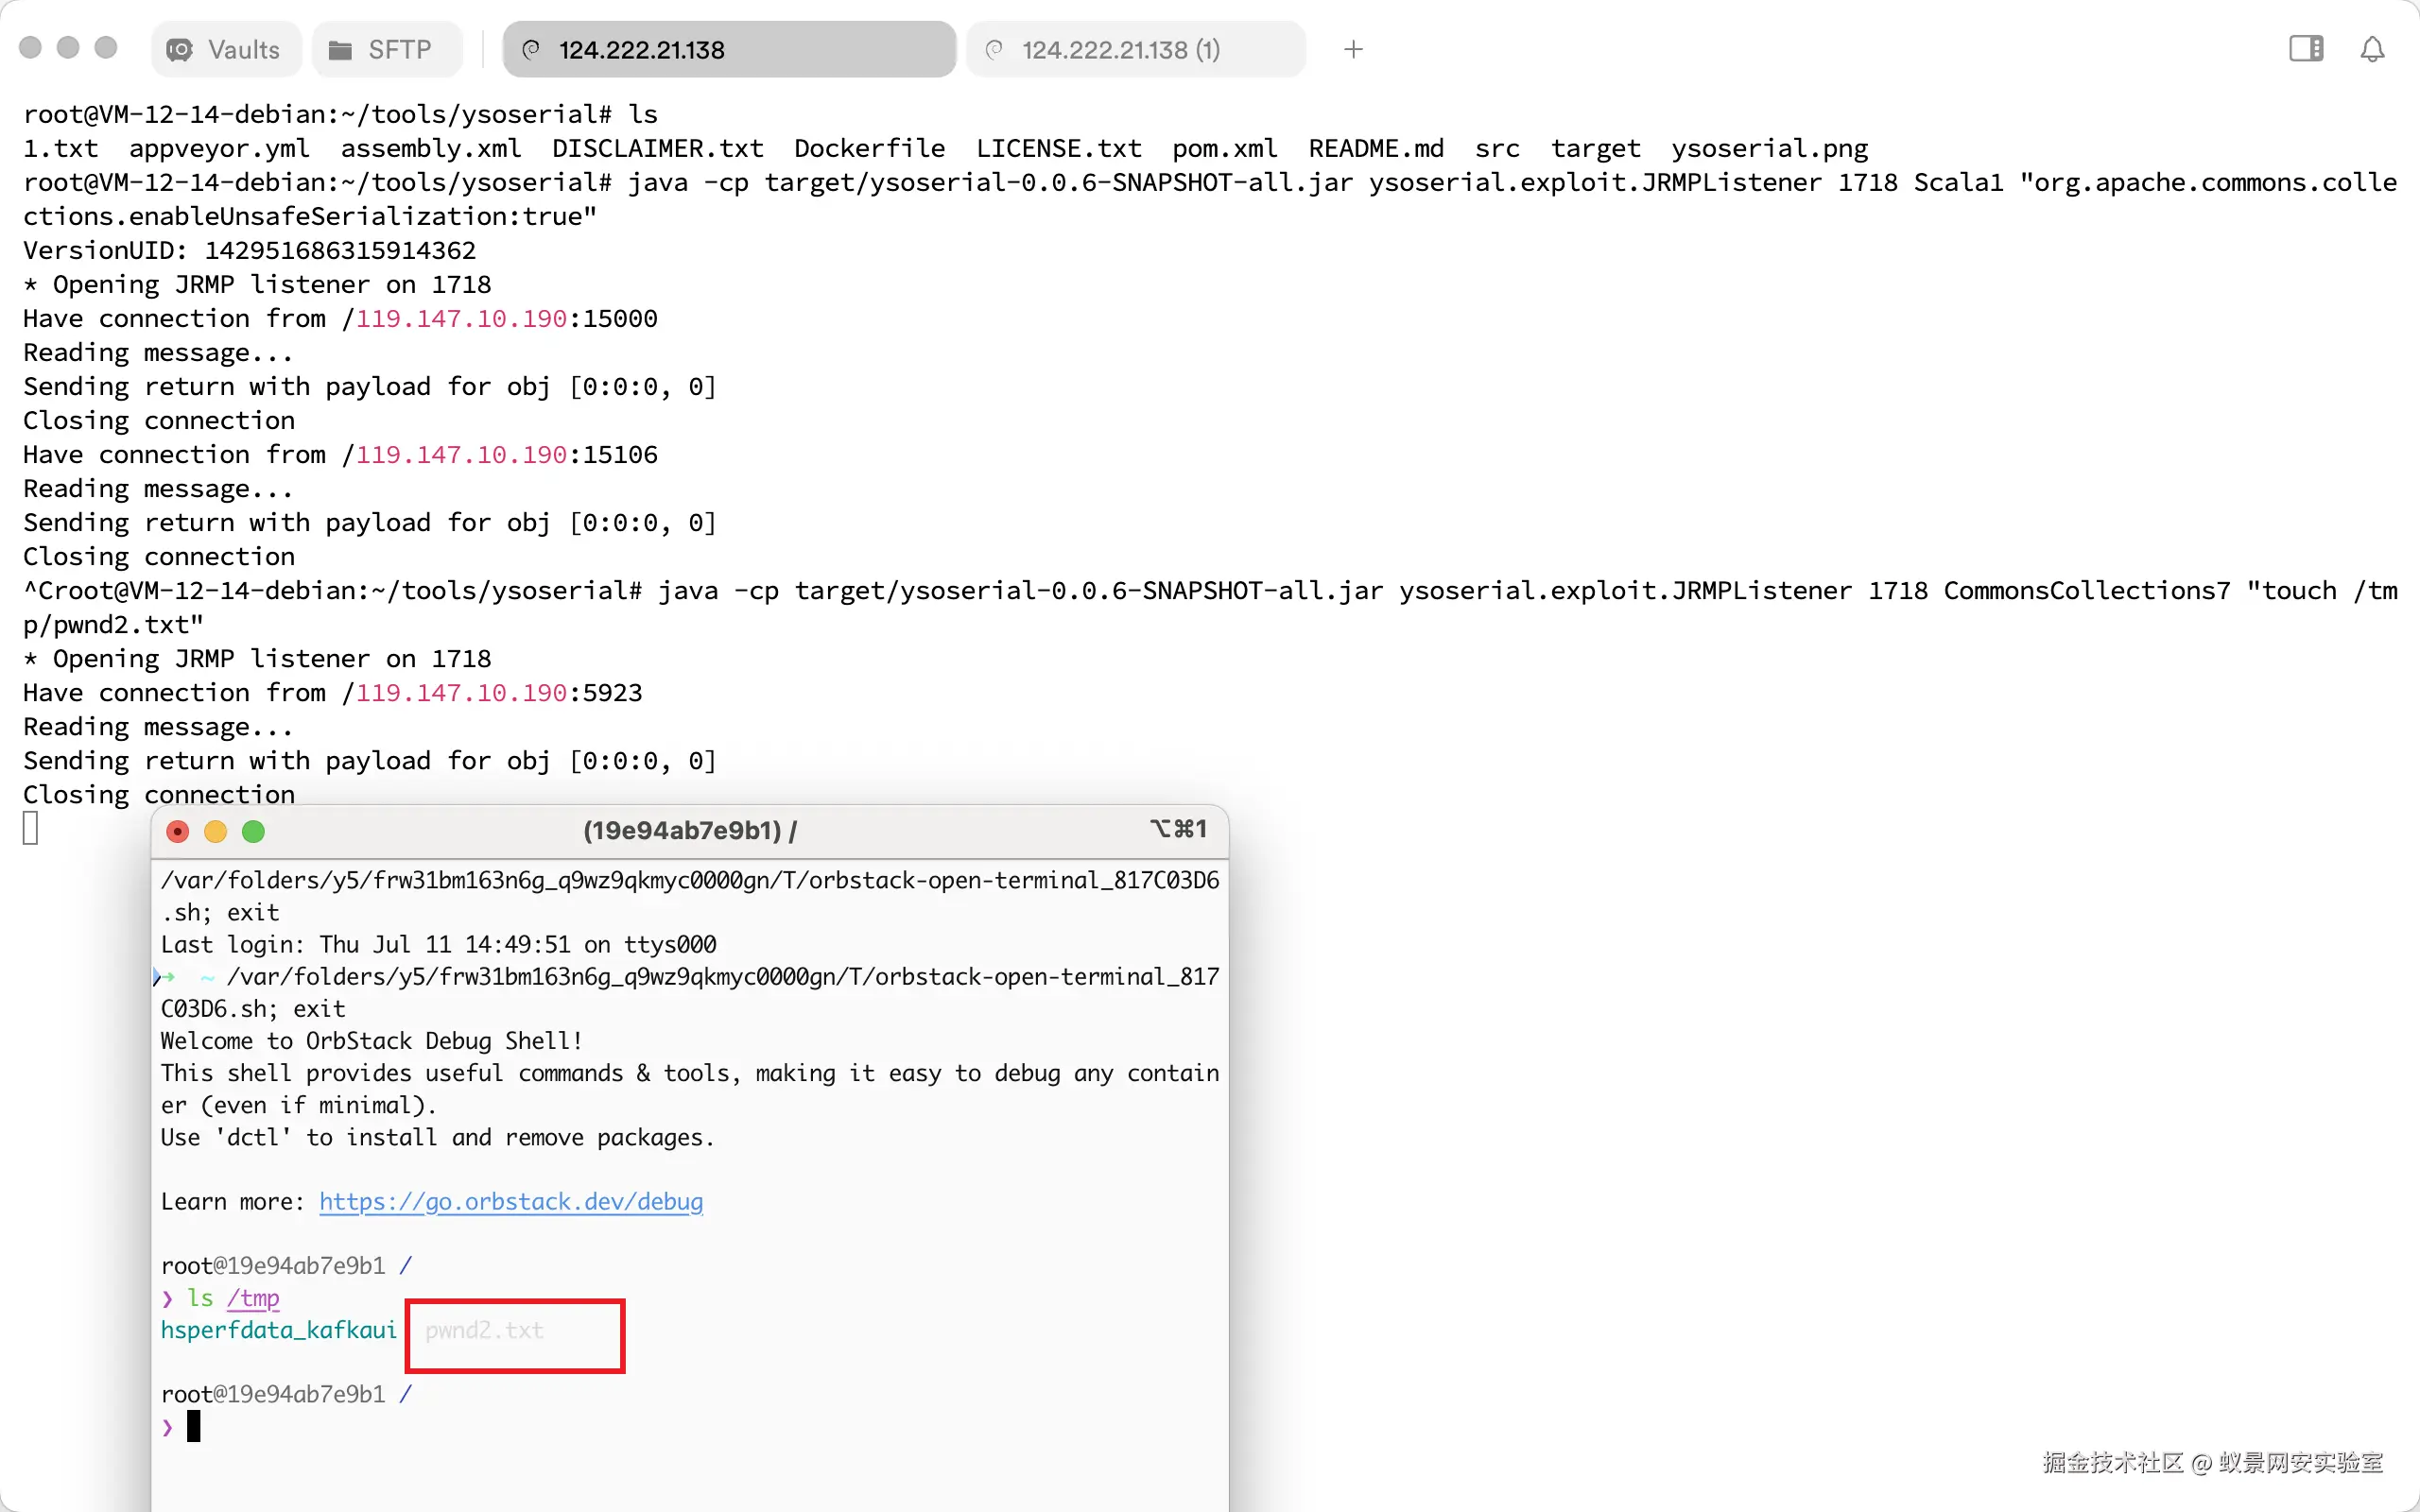The width and height of the screenshot is (2420, 1512).
Task: Click the (19e94ab7e9b1) terminal title bar
Action: (689, 831)
